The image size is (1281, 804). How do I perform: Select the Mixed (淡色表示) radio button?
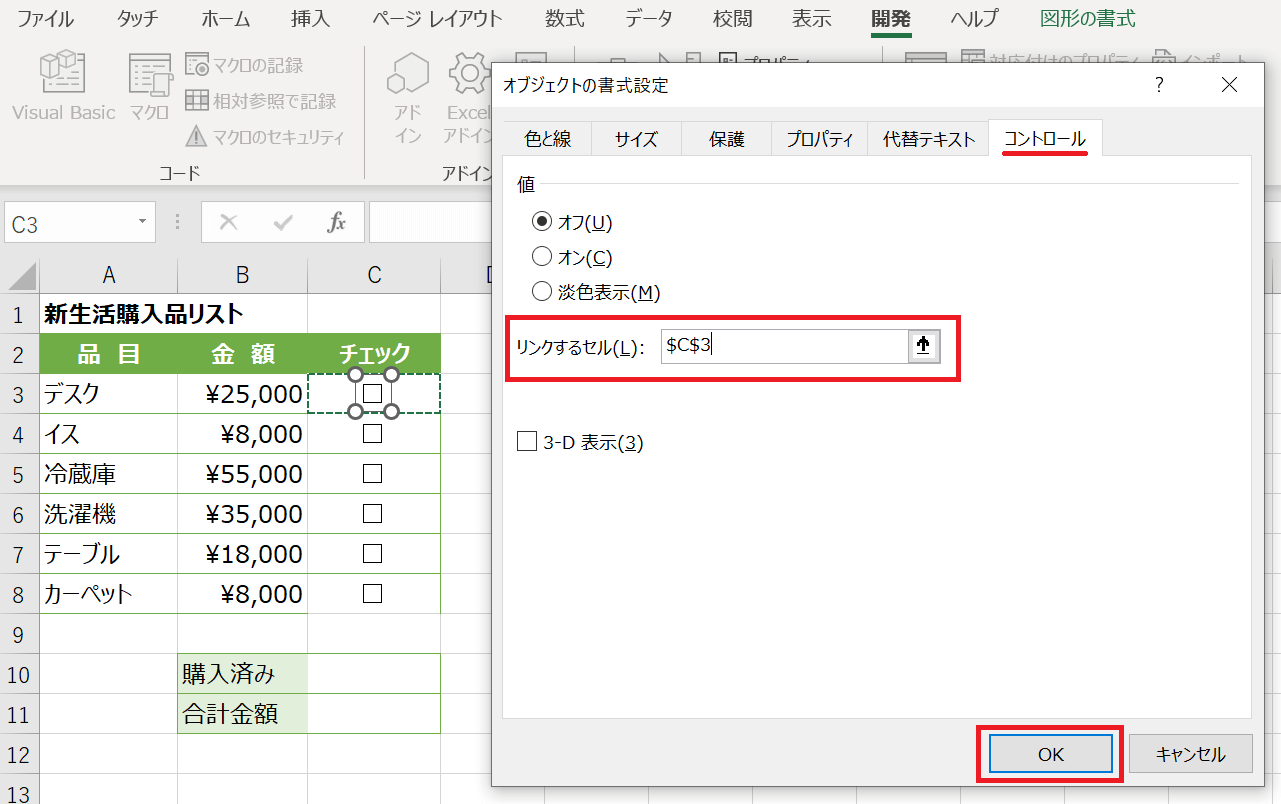point(542,292)
